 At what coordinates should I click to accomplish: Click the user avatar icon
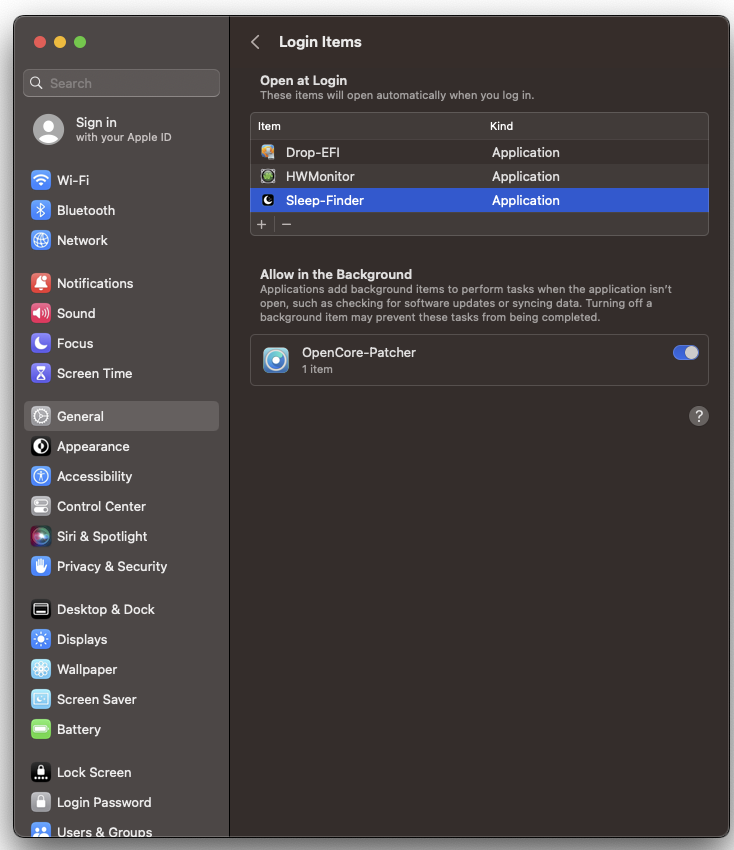tap(49, 130)
